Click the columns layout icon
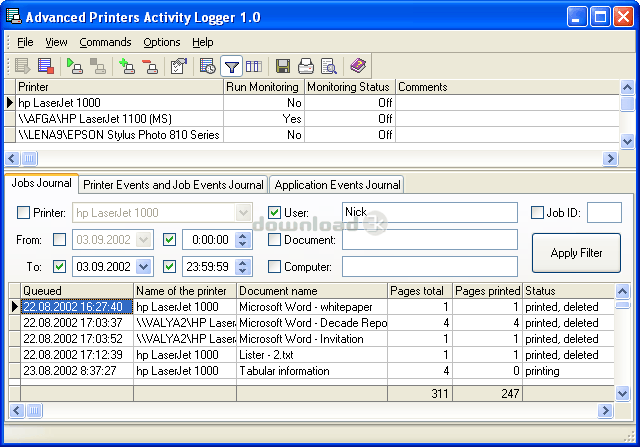The width and height of the screenshot is (640, 447). [254, 66]
